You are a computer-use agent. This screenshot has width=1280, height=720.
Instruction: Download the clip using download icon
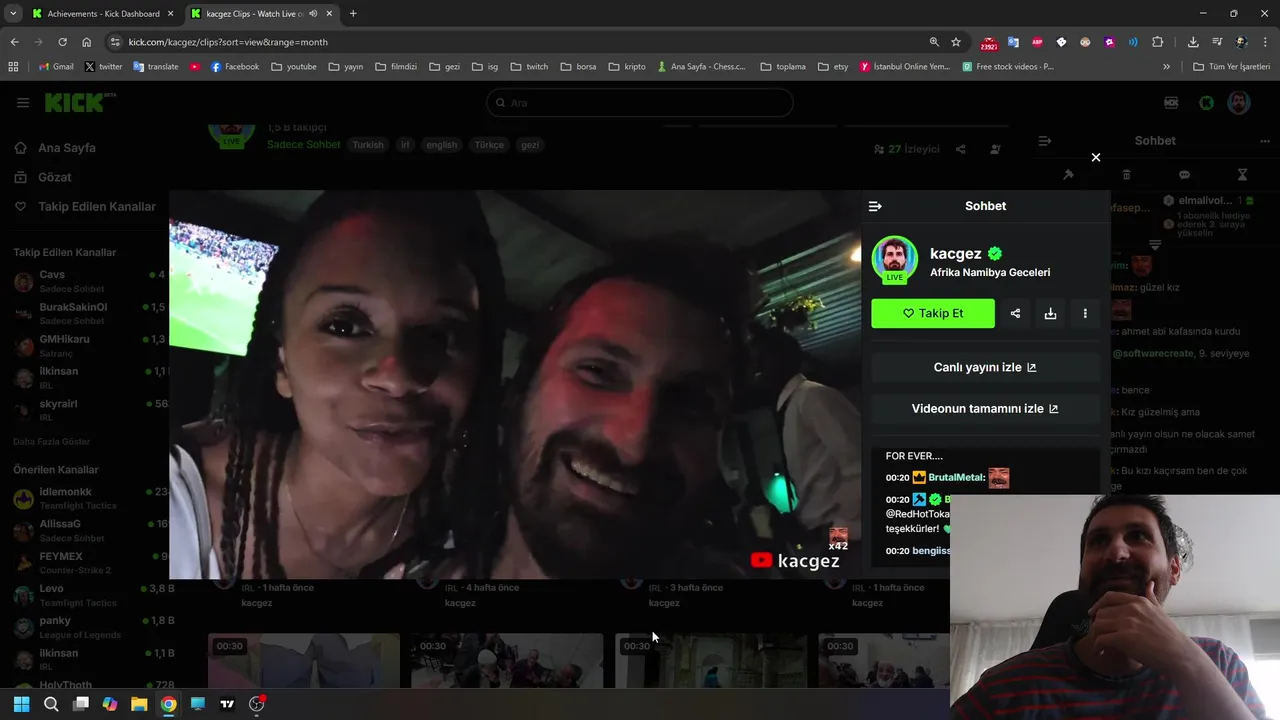pyautogui.click(x=1050, y=313)
